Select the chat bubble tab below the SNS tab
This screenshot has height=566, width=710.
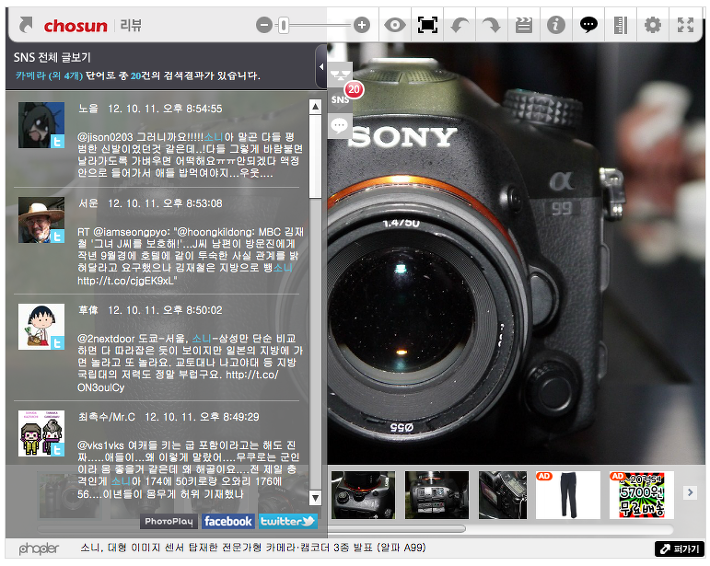pyautogui.click(x=340, y=125)
